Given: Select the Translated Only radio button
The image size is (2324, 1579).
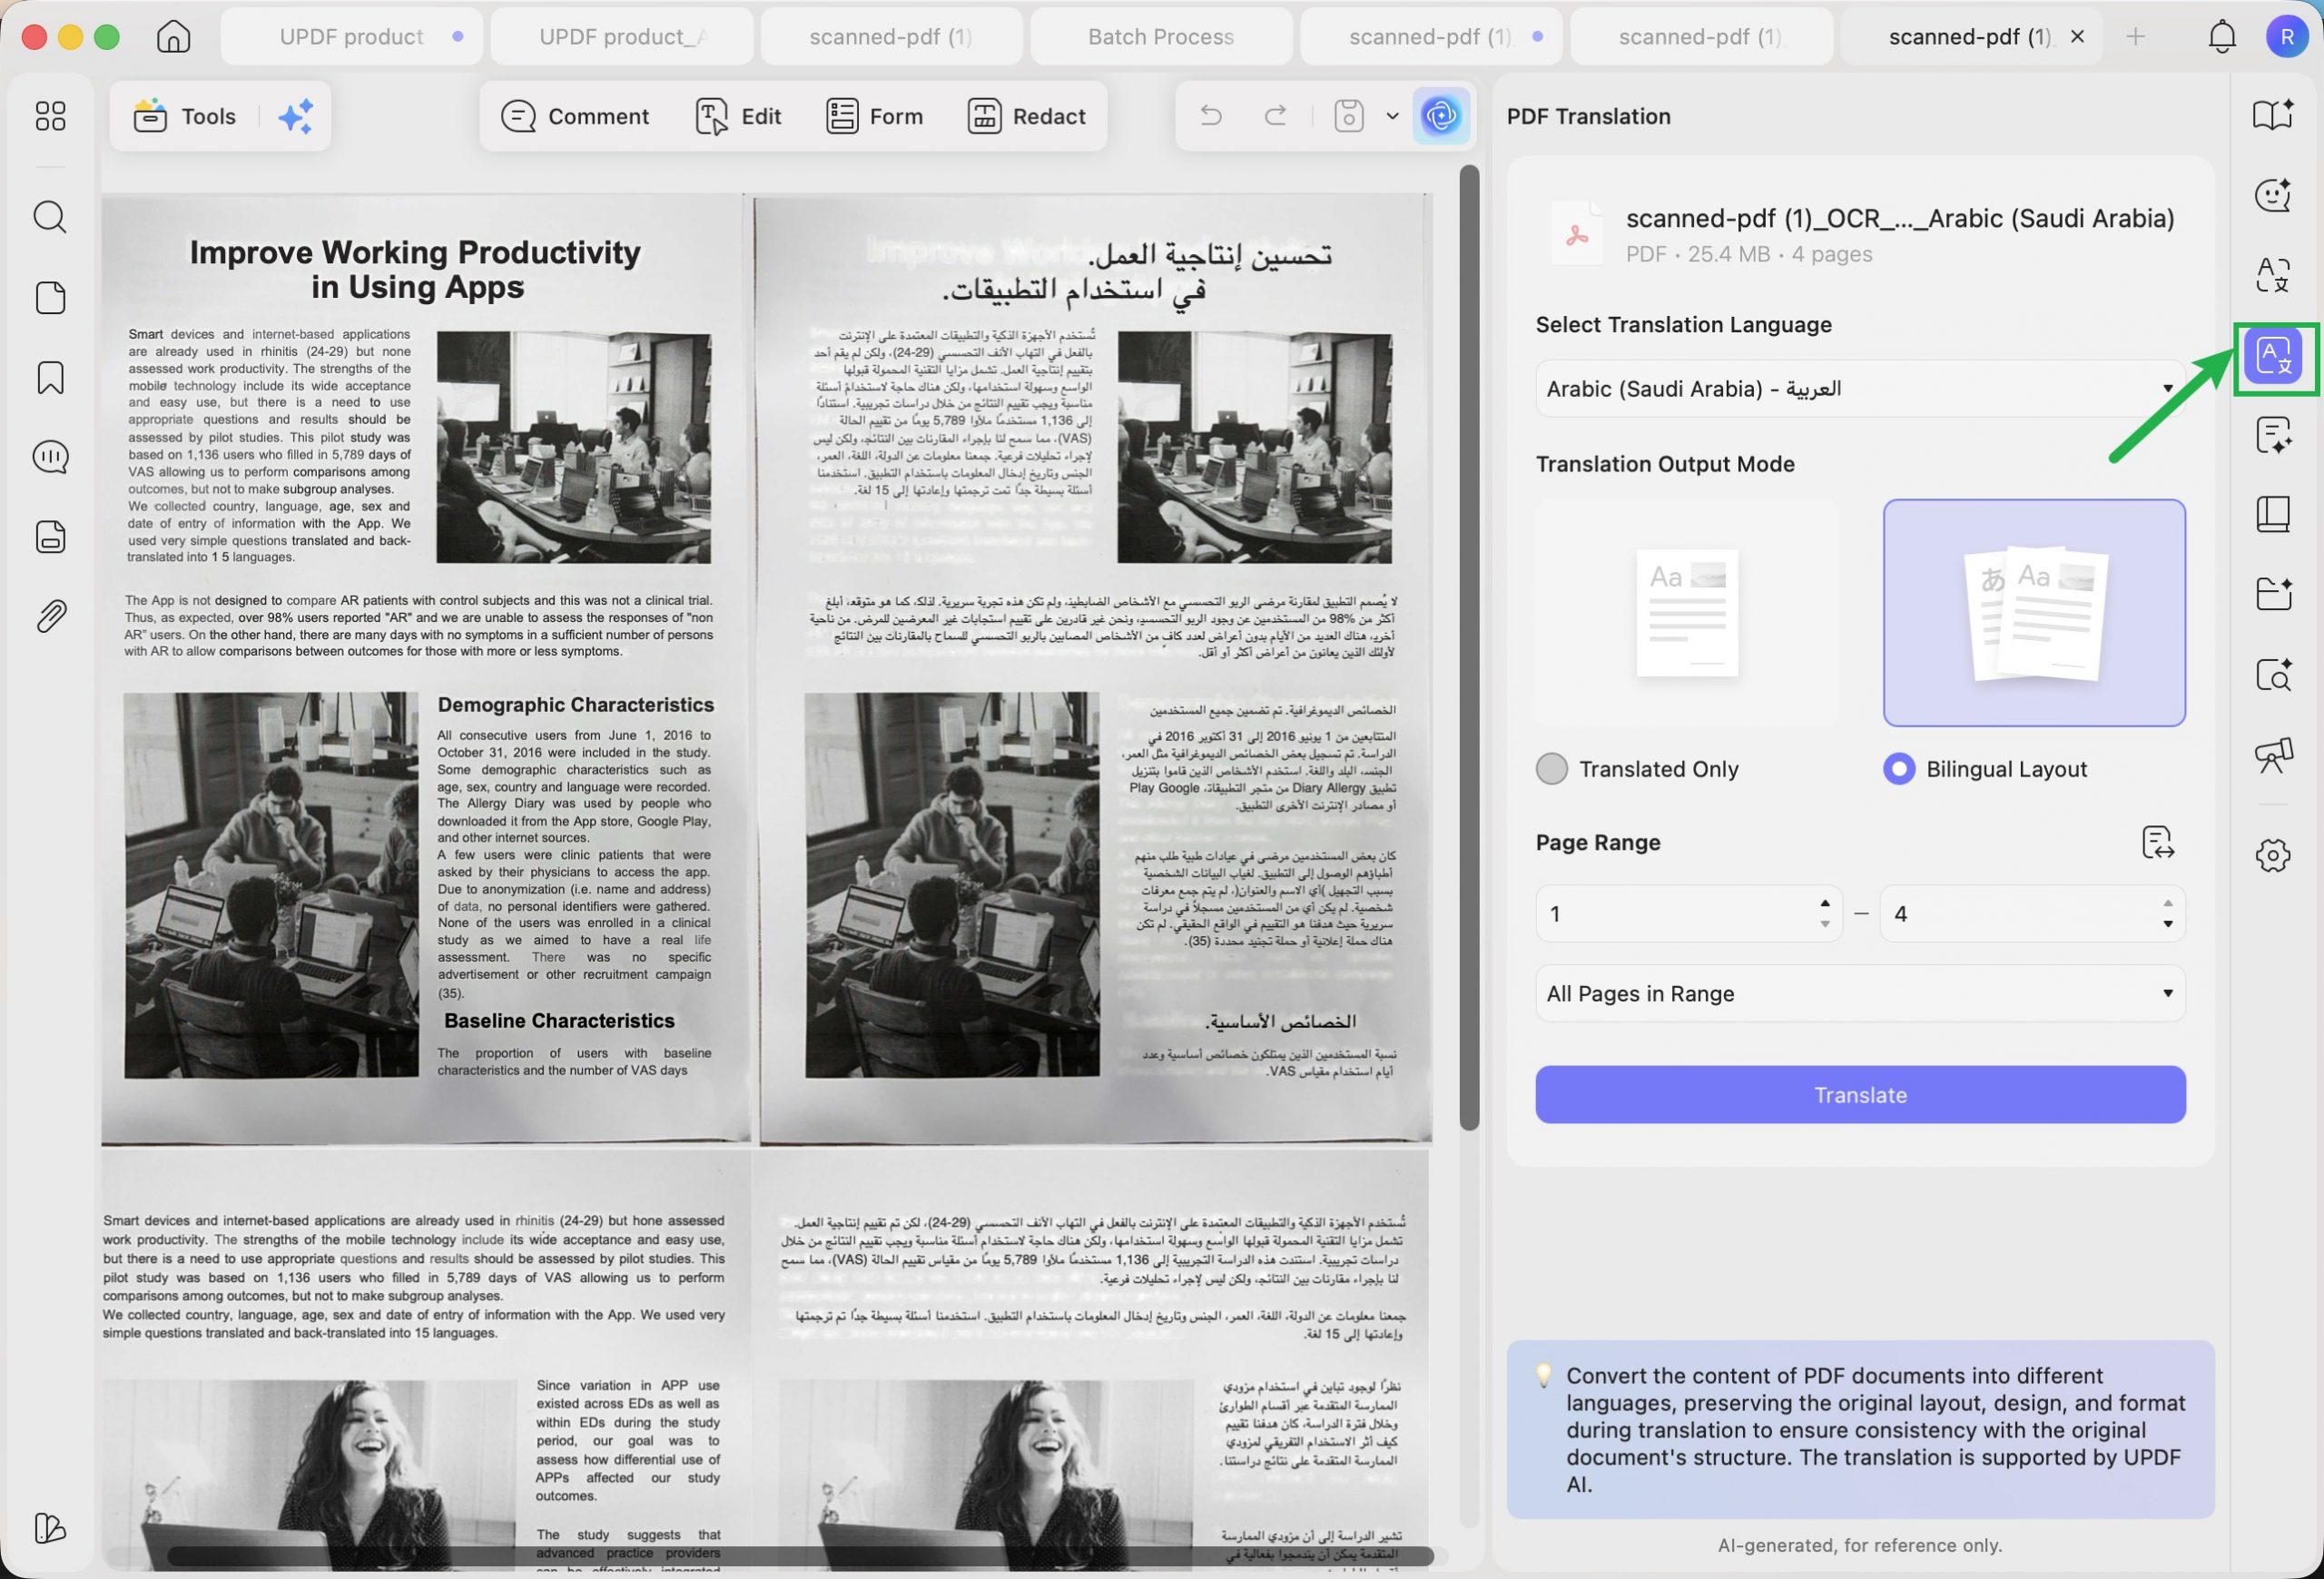Looking at the screenshot, I should click(1551, 769).
